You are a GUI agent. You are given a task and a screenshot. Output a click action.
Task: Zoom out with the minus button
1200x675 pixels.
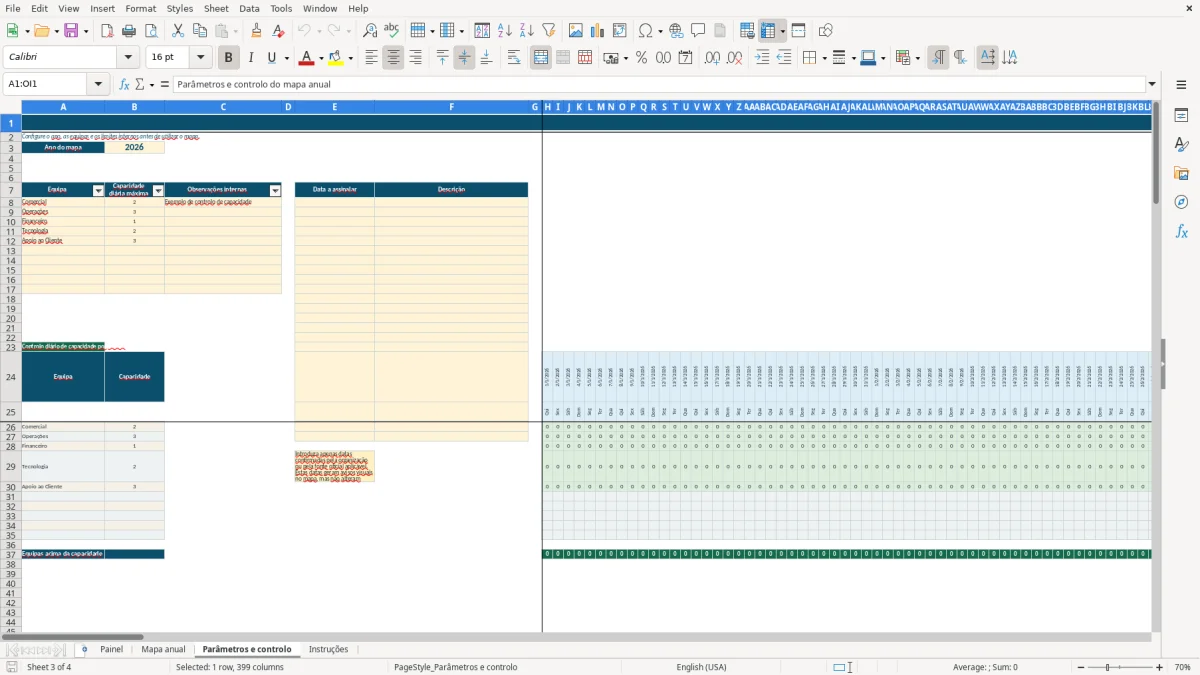(x=1081, y=667)
